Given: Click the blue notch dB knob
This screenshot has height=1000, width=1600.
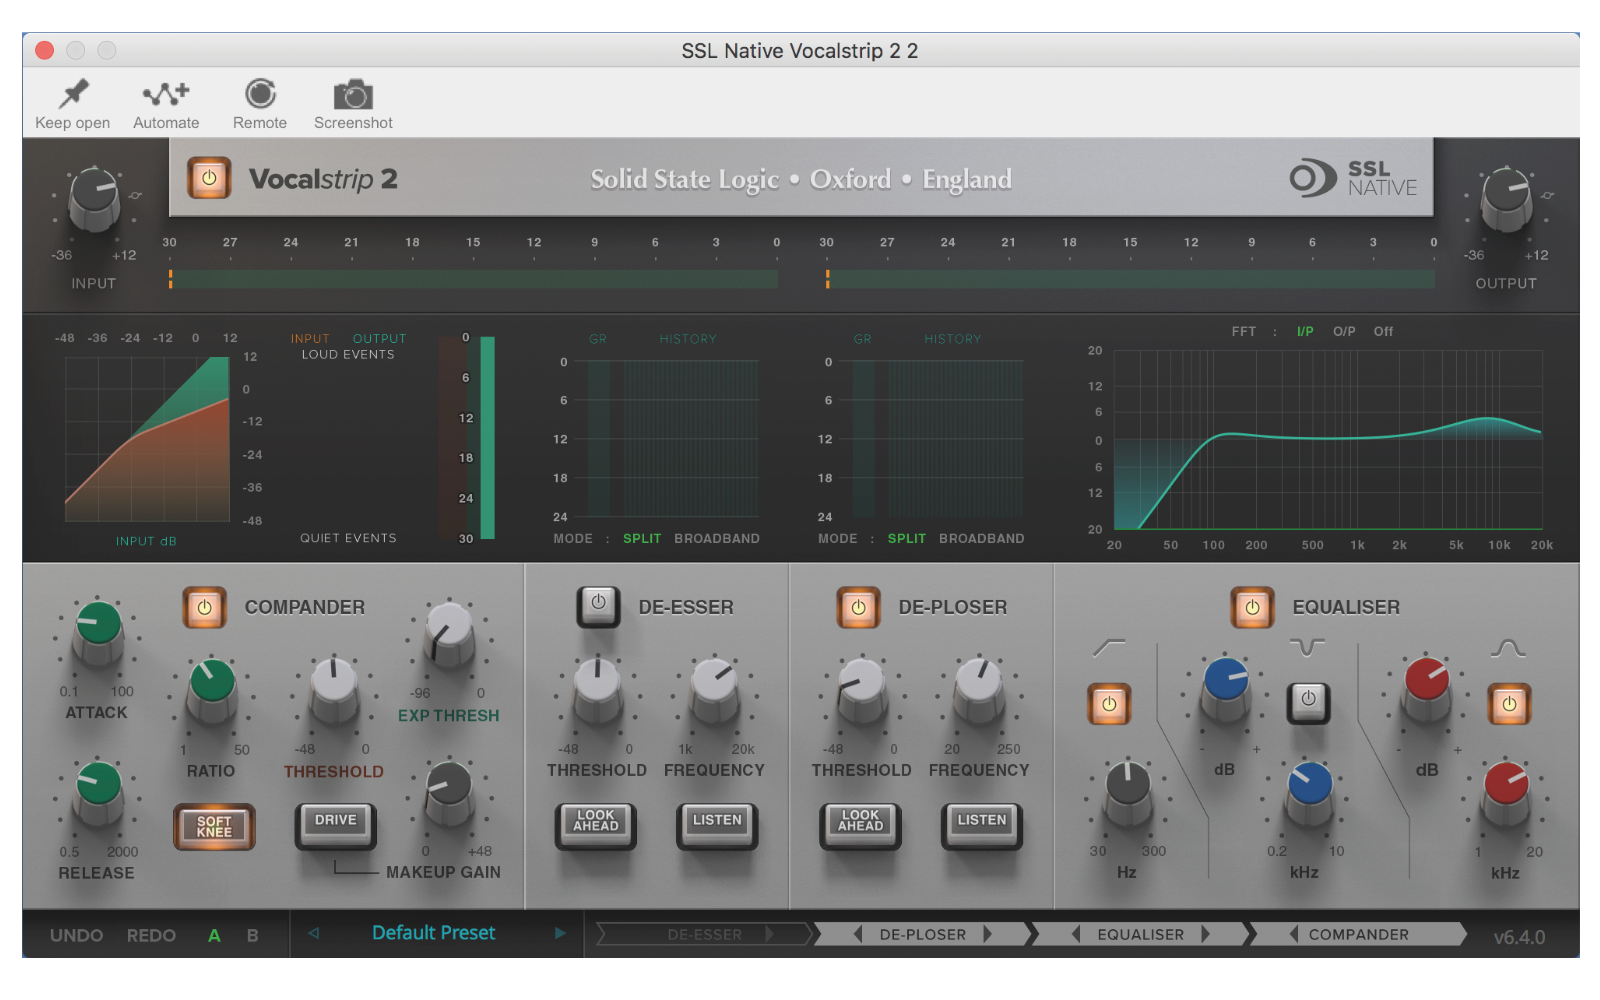Looking at the screenshot, I should (x=1226, y=690).
